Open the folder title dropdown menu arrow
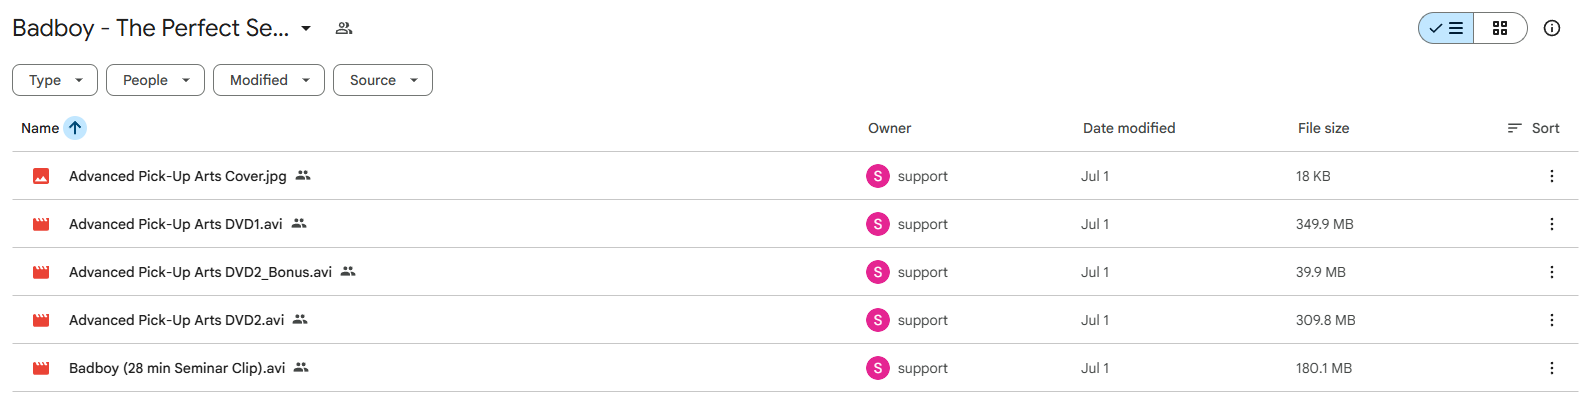 306,28
